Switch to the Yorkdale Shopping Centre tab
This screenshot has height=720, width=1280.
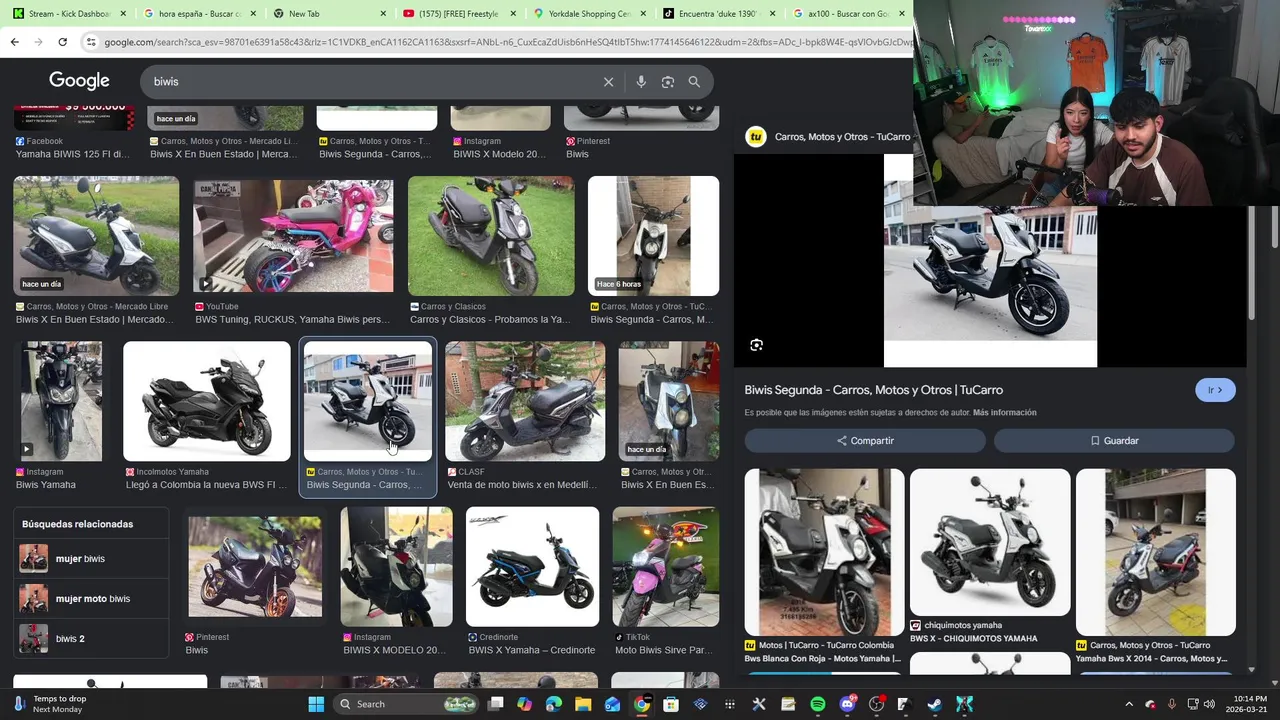588,14
